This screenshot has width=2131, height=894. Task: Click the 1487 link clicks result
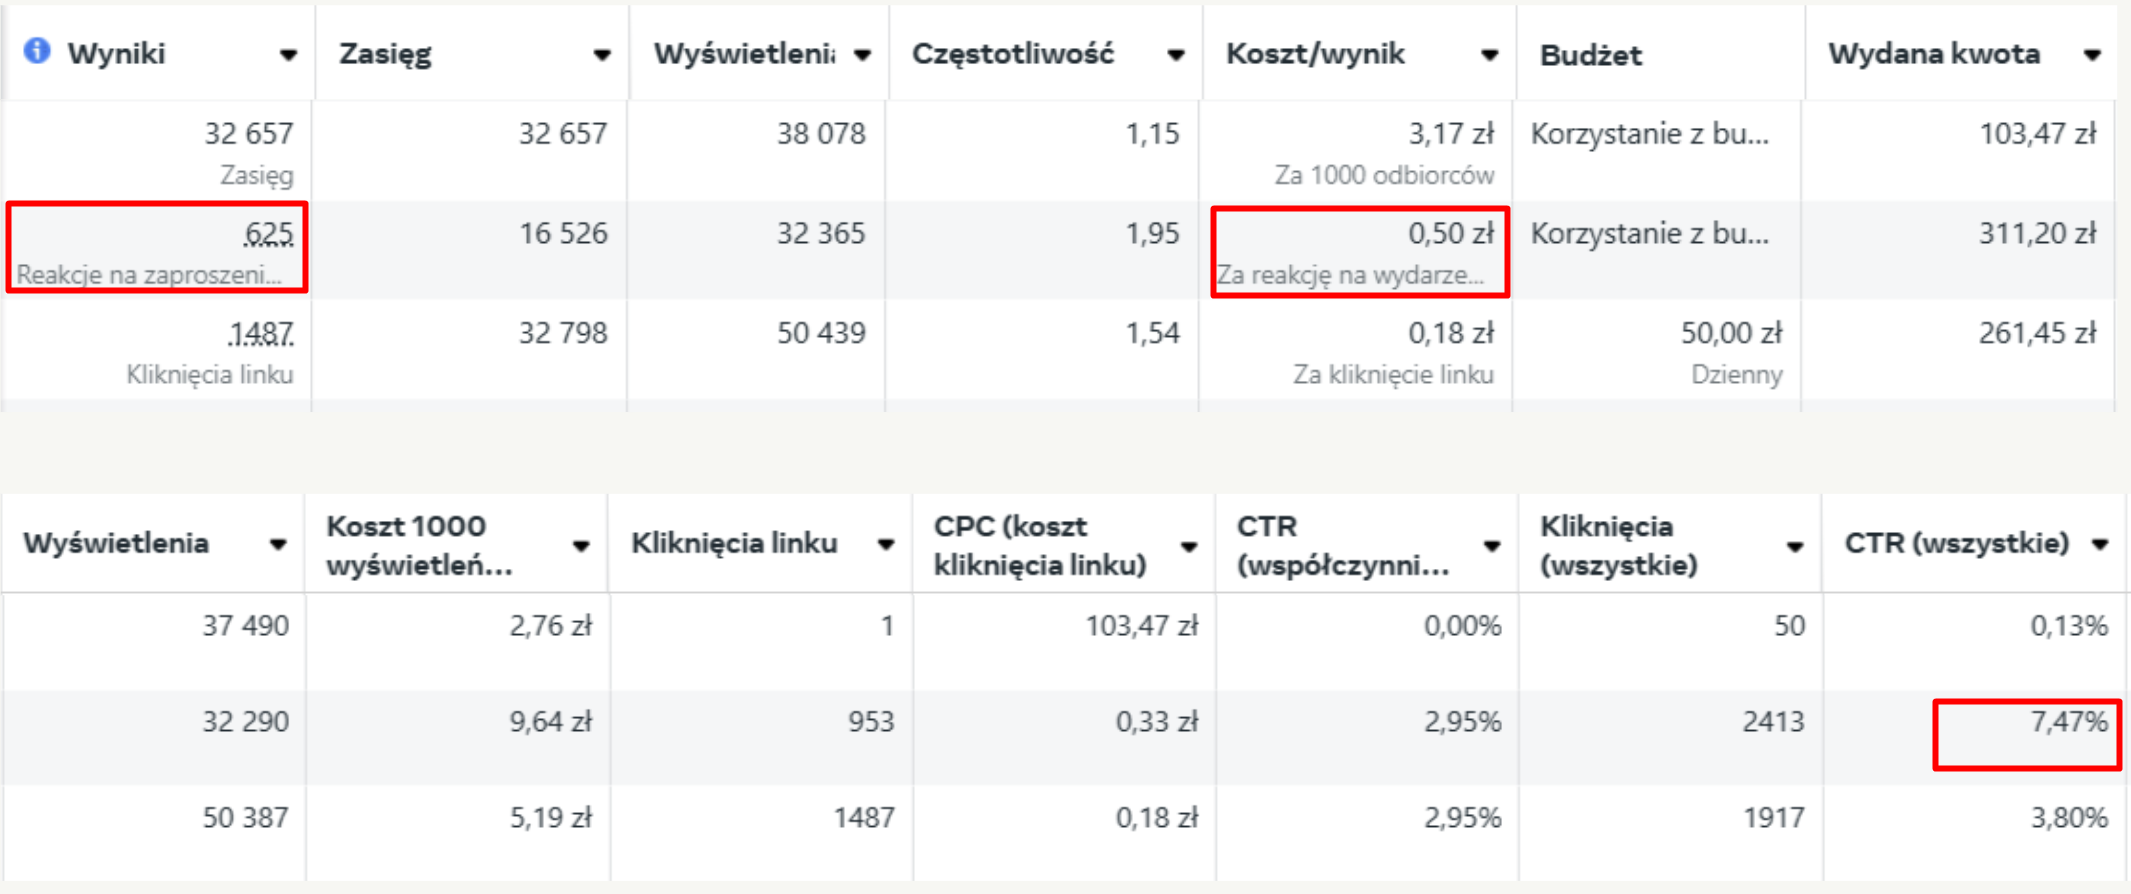tap(261, 333)
